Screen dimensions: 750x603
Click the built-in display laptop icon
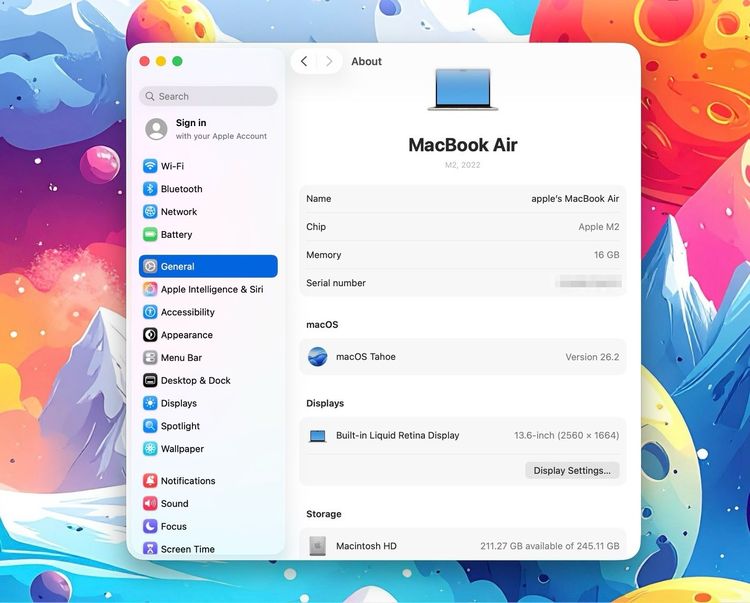(x=318, y=436)
